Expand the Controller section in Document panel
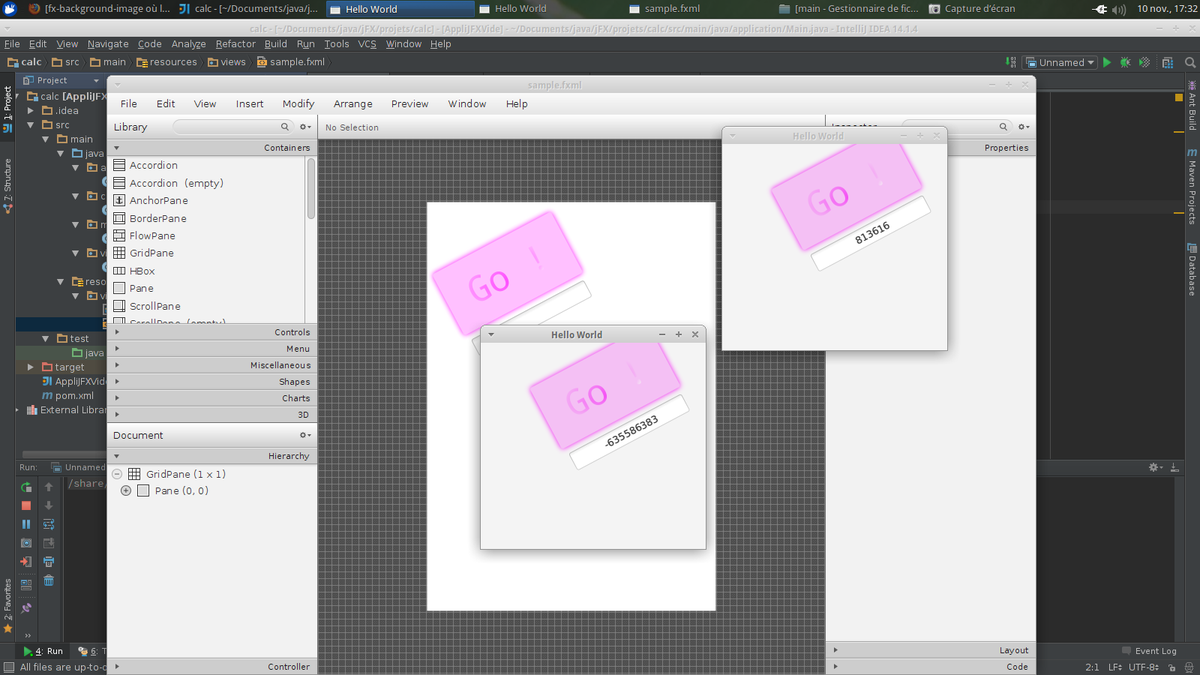 212,666
